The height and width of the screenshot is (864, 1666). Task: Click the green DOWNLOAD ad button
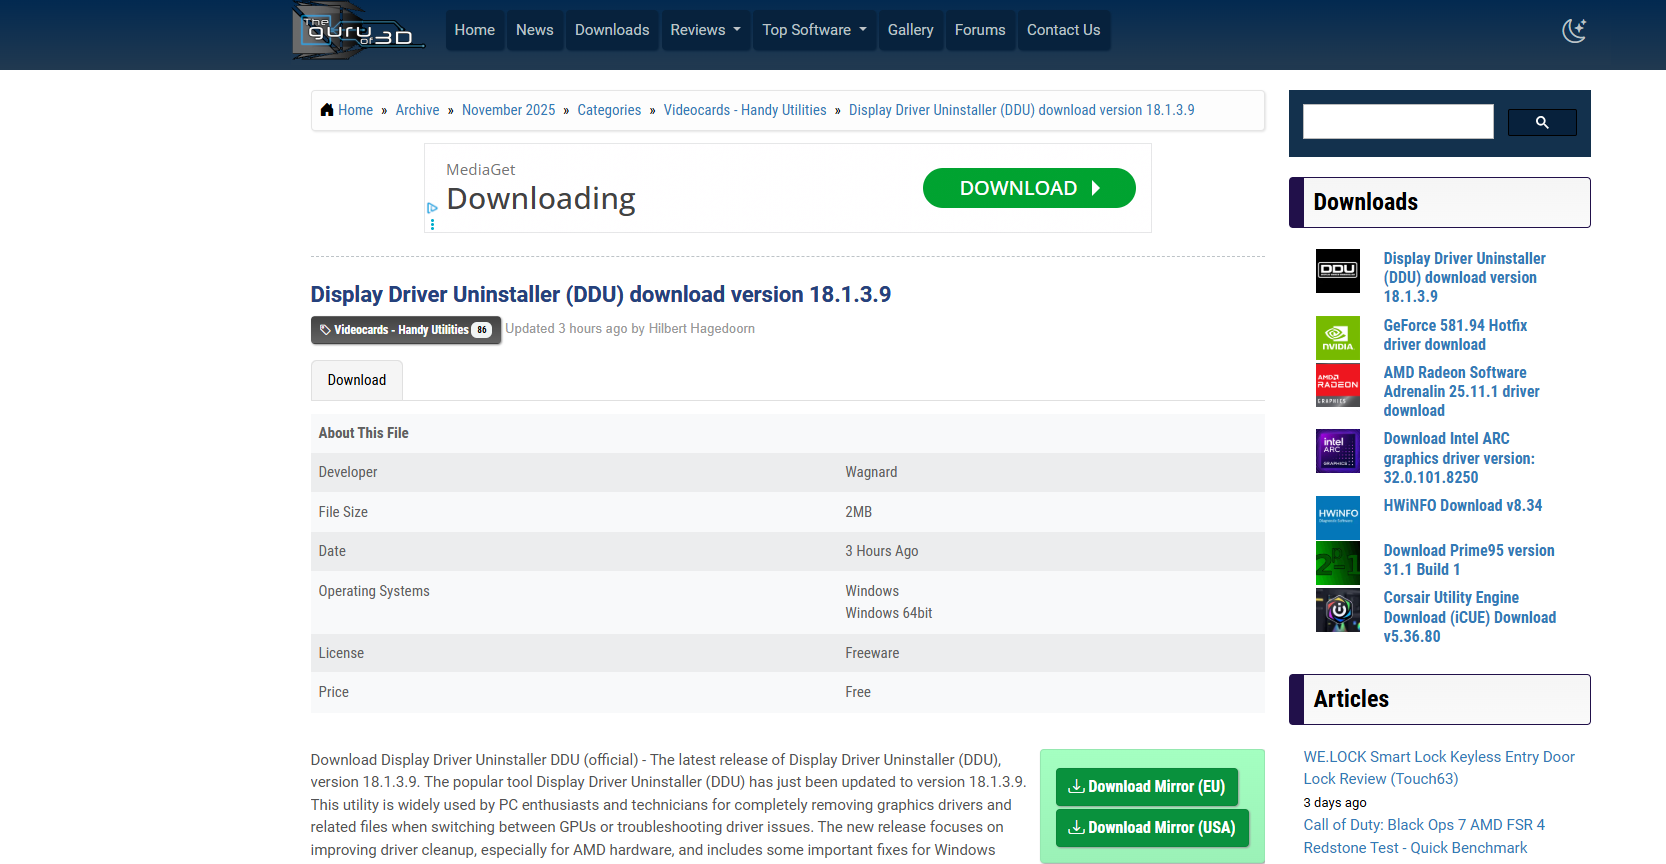coord(1029,188)
